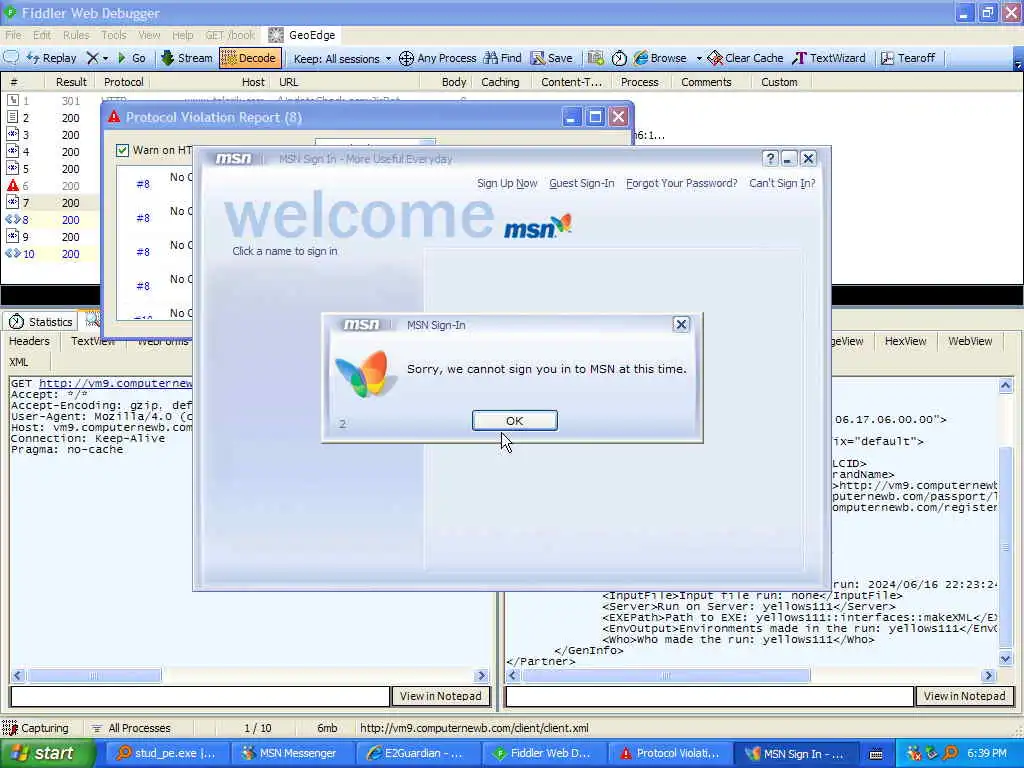Screen dimensions: 1024x768
Task: Click the camera screenshot icon in toolbar
Action: (595, 58)
